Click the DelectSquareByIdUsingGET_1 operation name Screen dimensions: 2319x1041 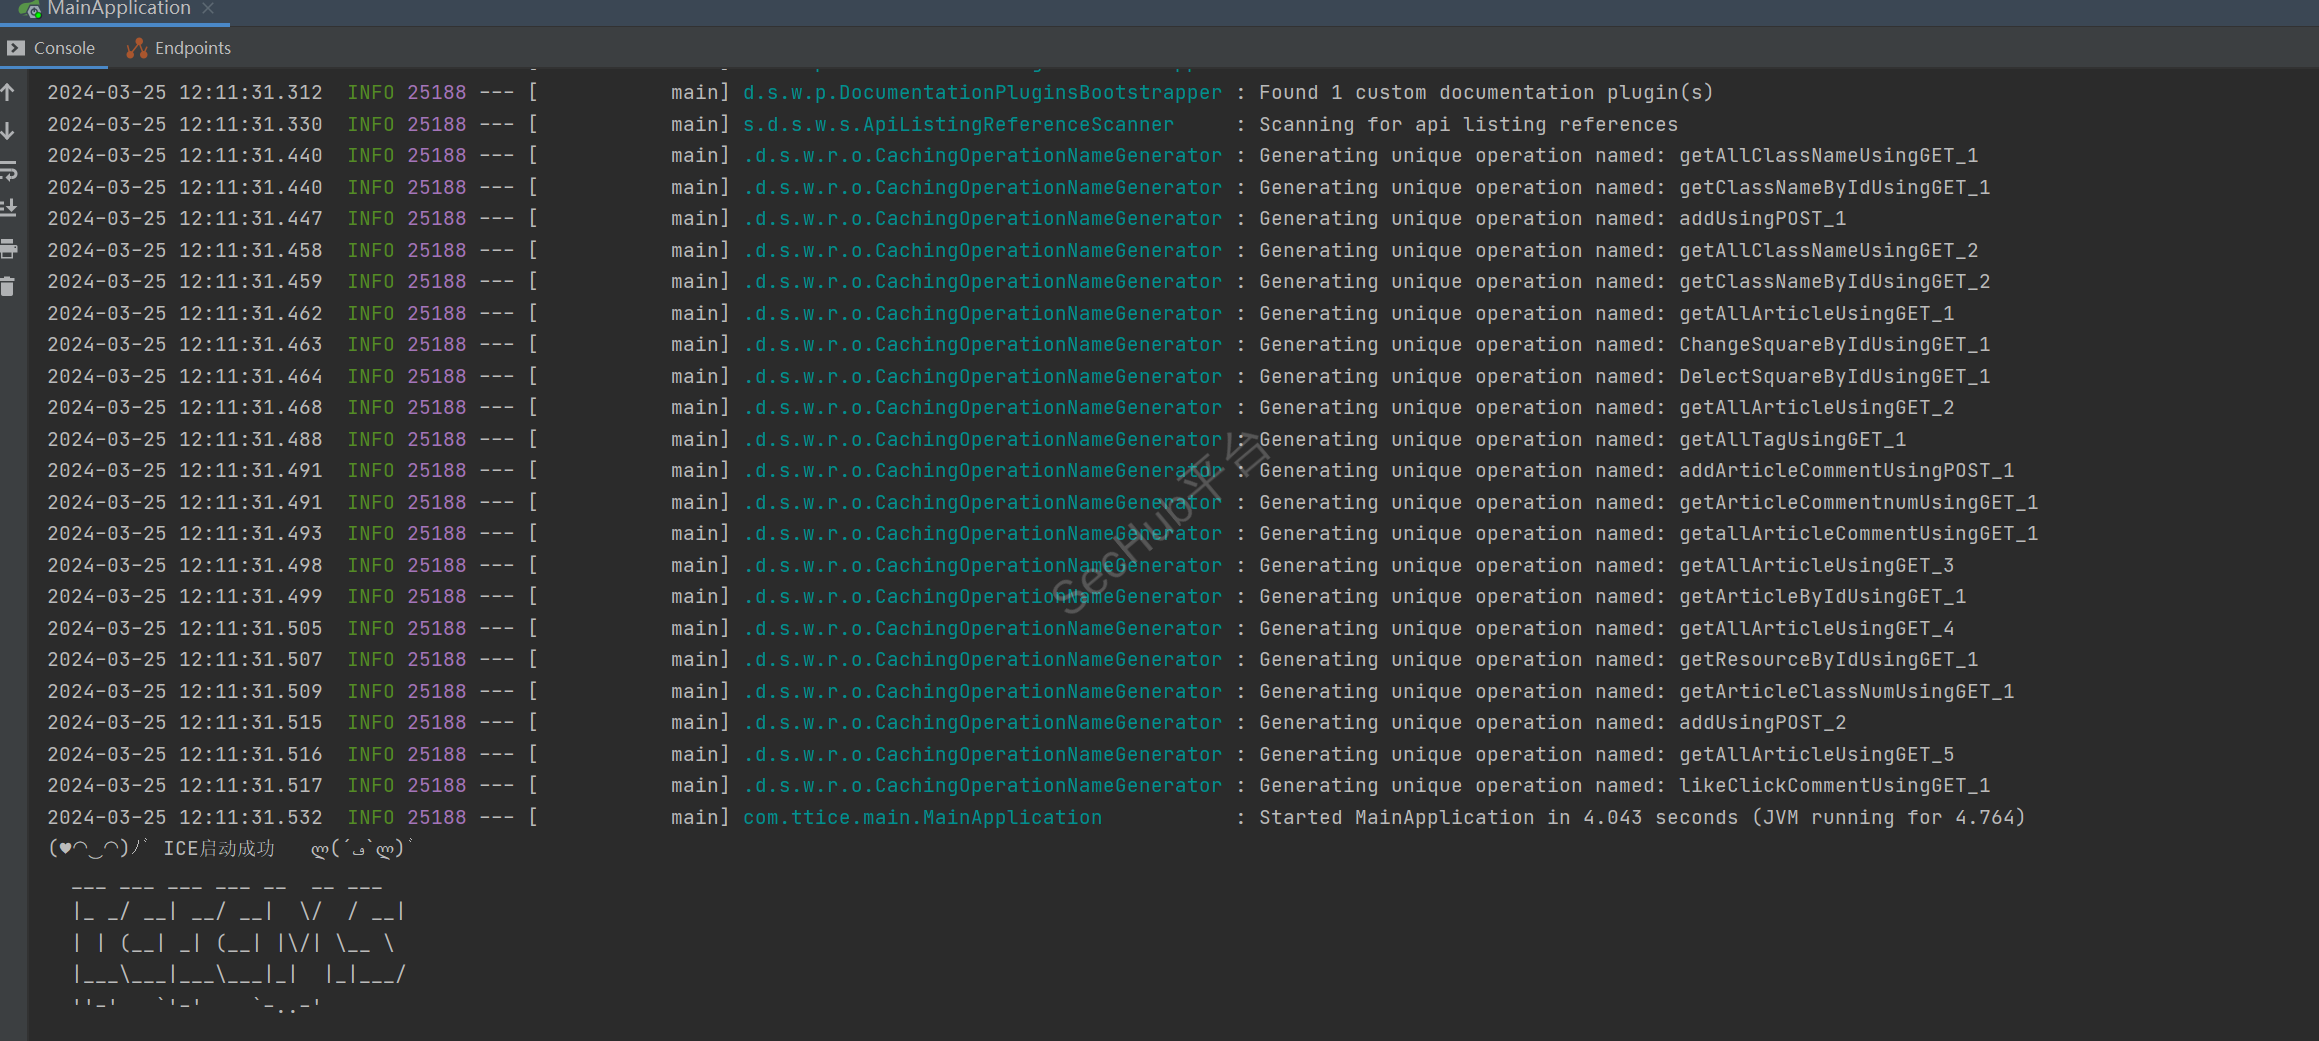coord(1833,377)
